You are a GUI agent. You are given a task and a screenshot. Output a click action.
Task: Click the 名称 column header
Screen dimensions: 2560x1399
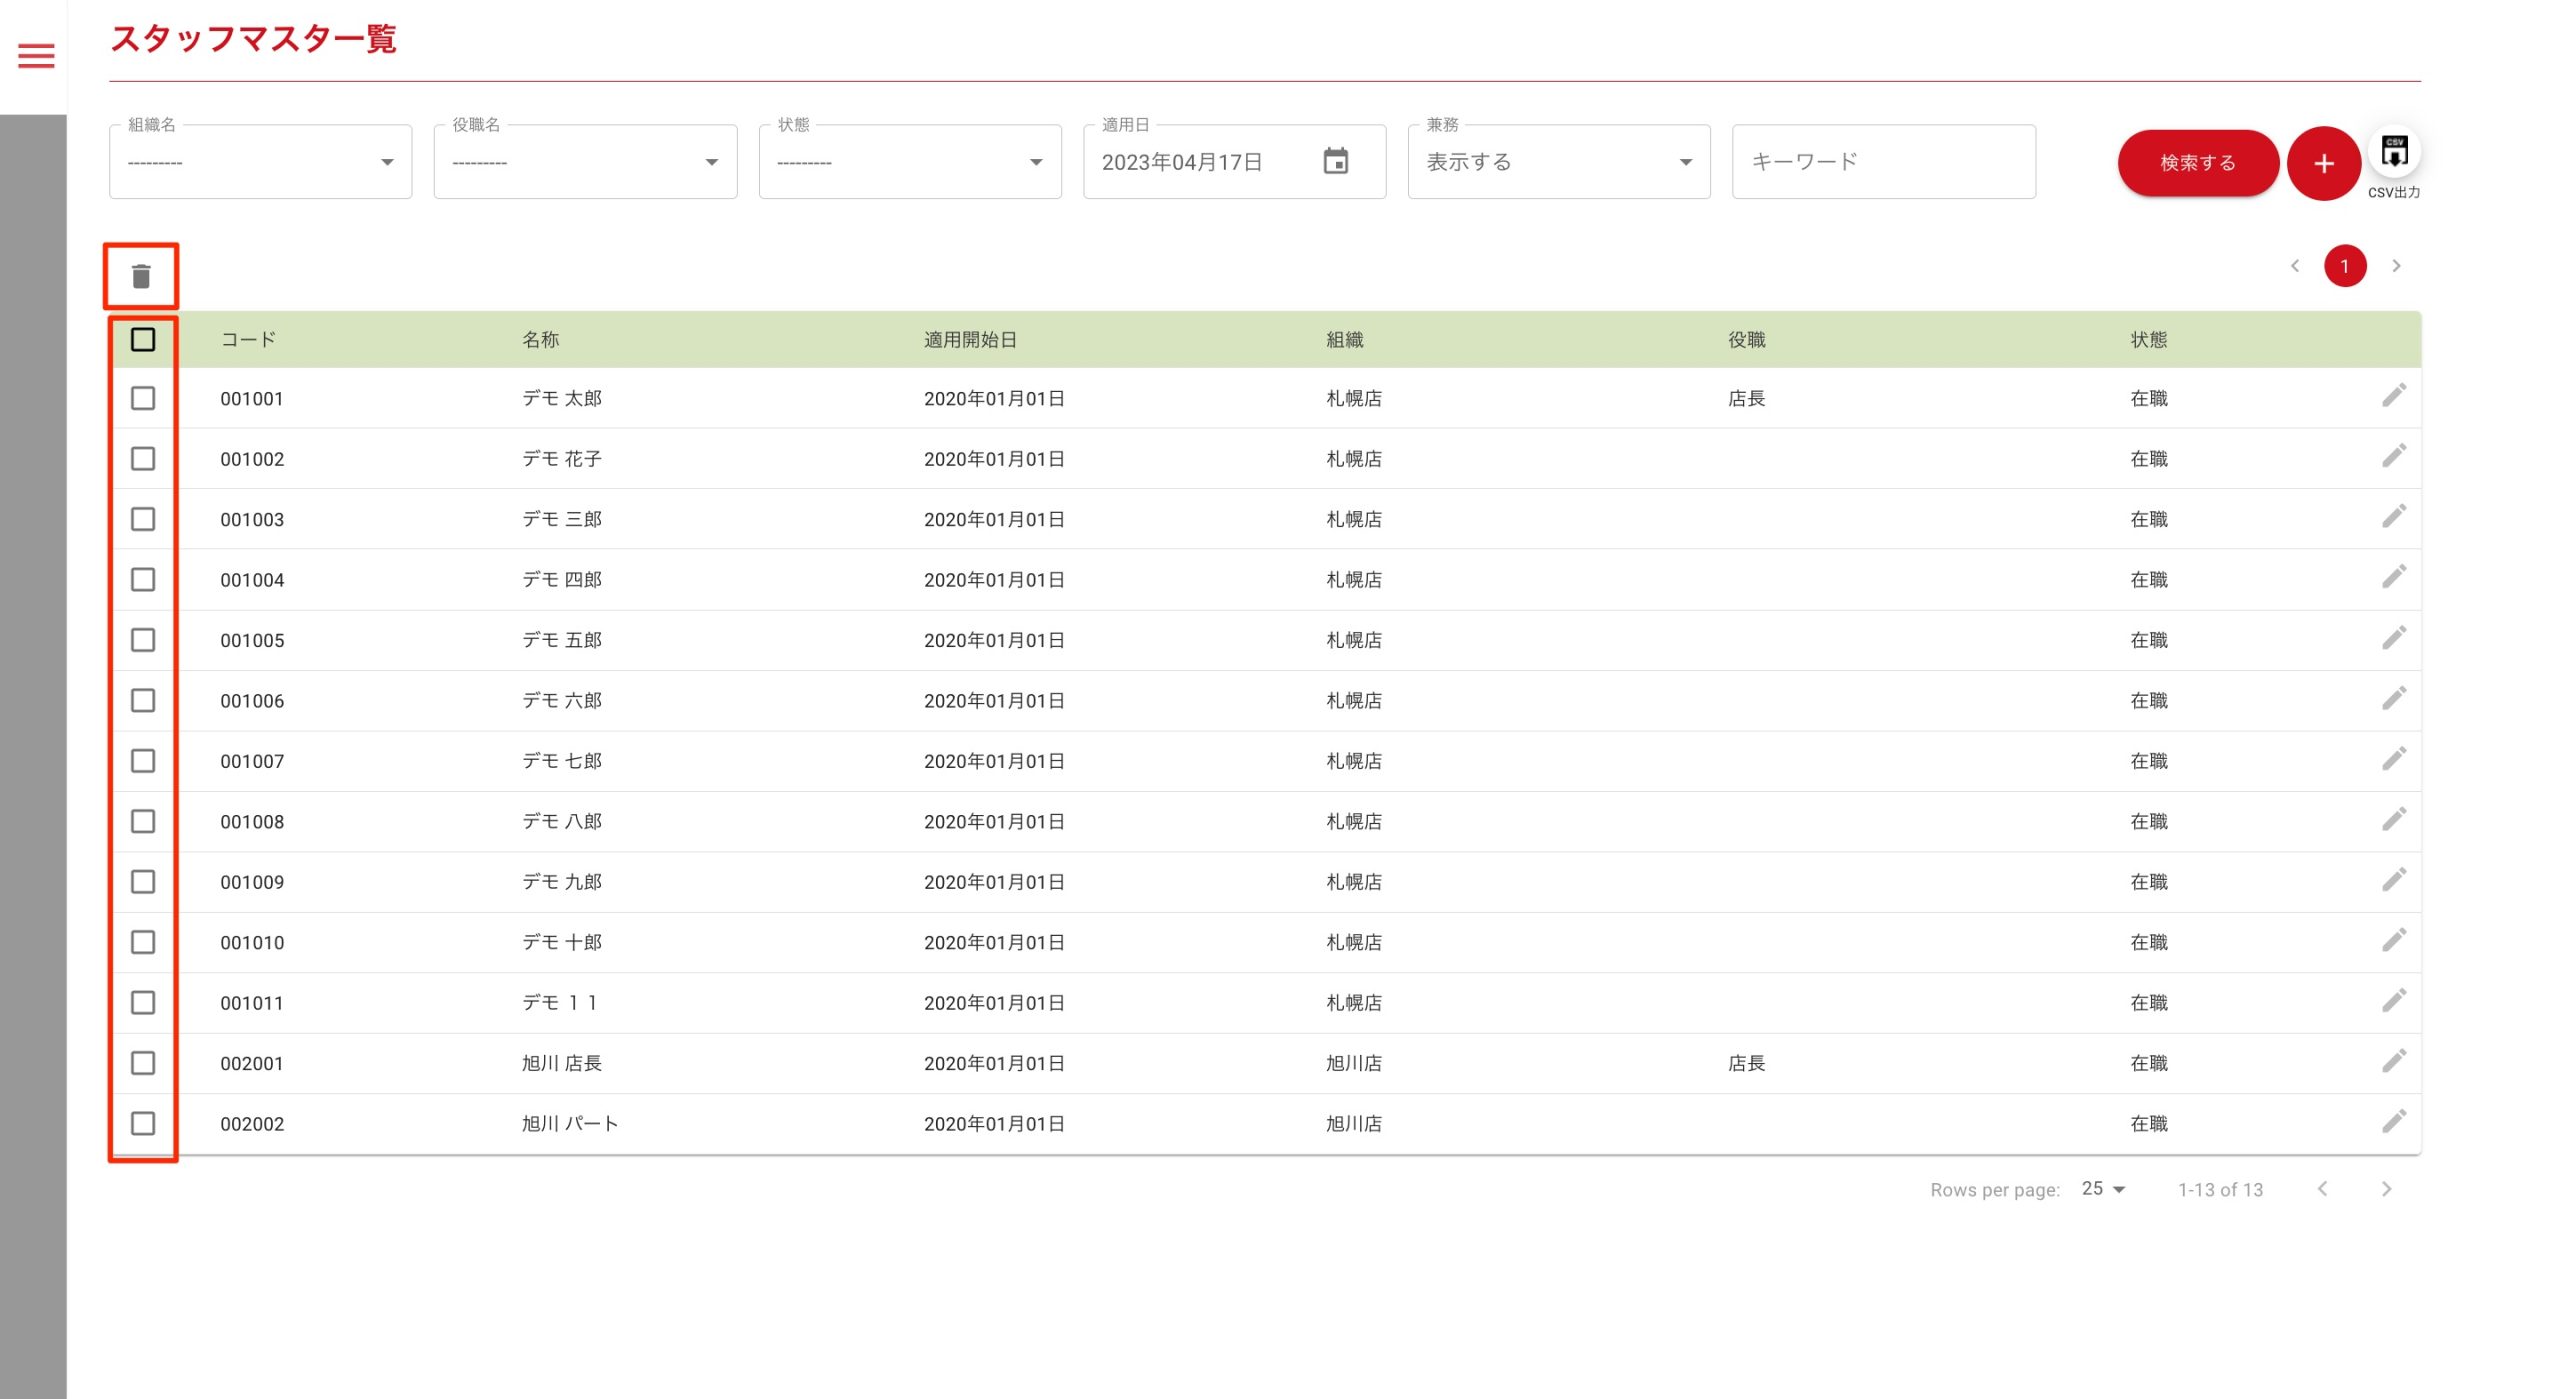pyautogui.click(x=540, y=340)
